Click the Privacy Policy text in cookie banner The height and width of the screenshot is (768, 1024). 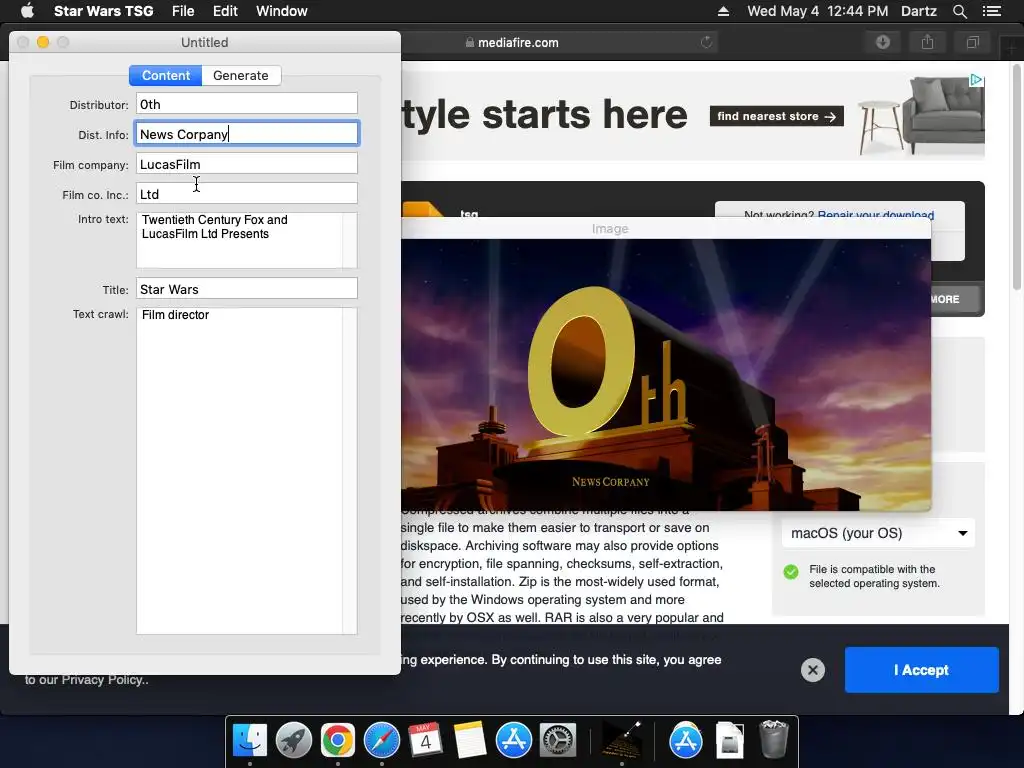104,680
